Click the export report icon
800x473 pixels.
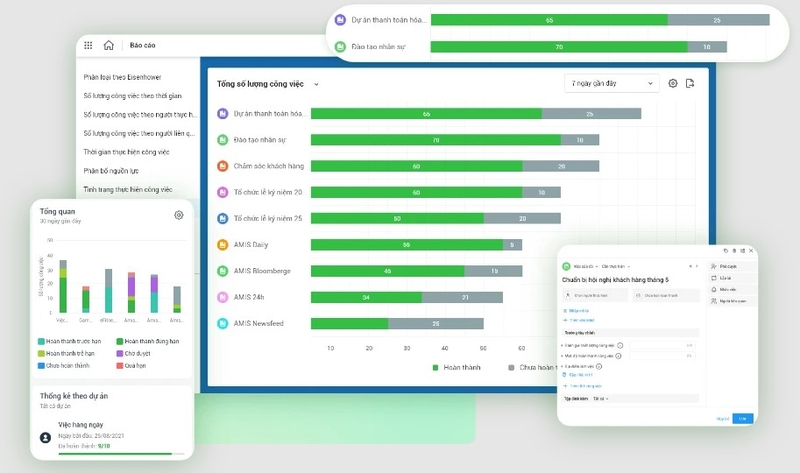click(x=690, y=83)
